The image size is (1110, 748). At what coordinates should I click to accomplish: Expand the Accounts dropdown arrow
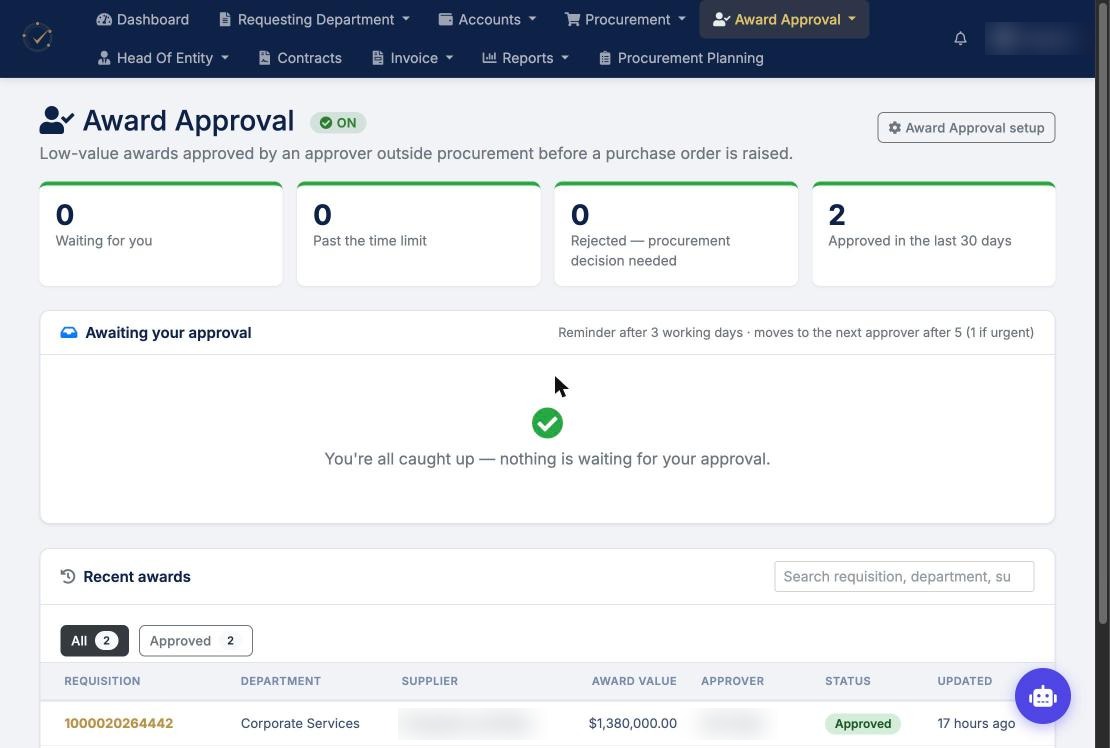coord(532,19)
